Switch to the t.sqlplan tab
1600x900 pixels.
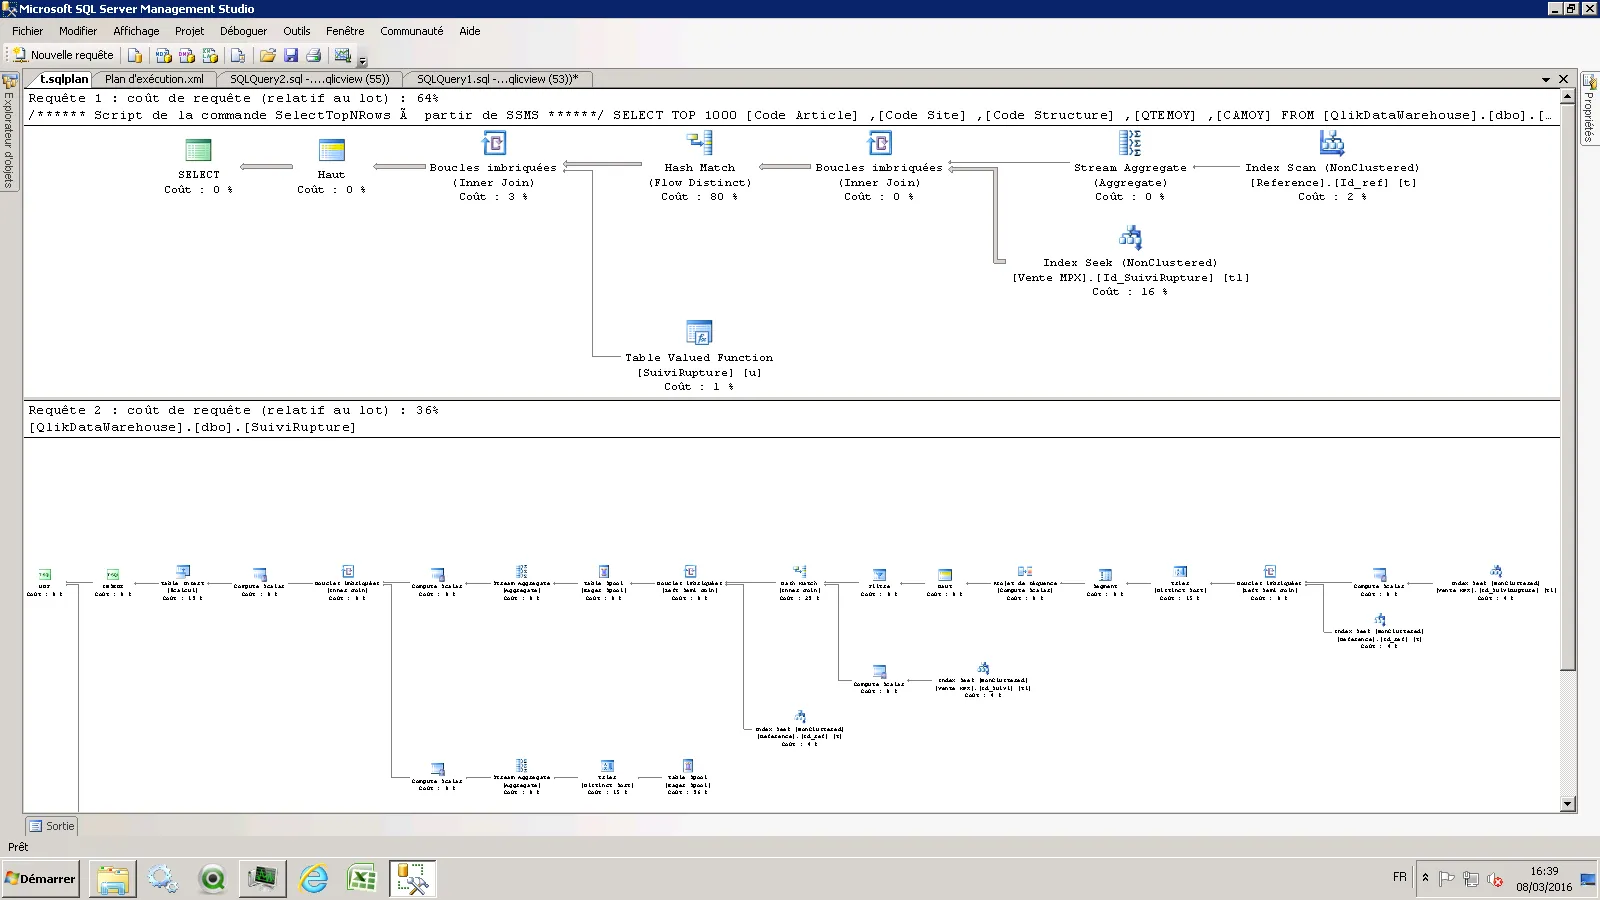click(x=64, y=79)
